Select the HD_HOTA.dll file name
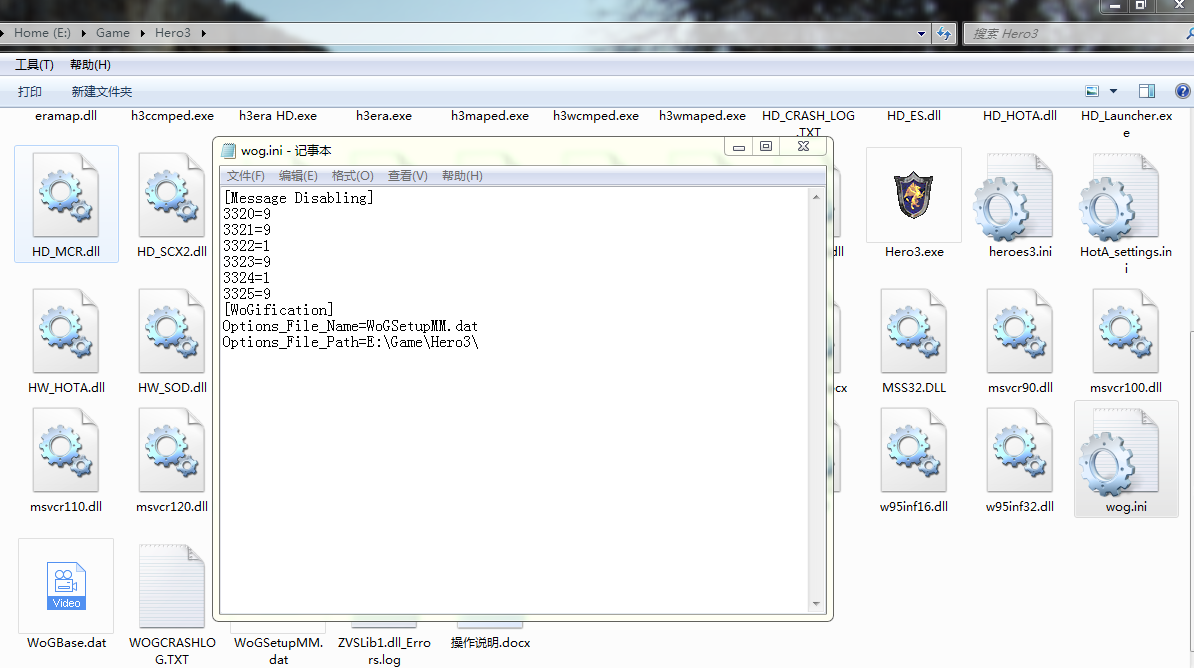1194x668 pixels. [x=1020, y=116]
